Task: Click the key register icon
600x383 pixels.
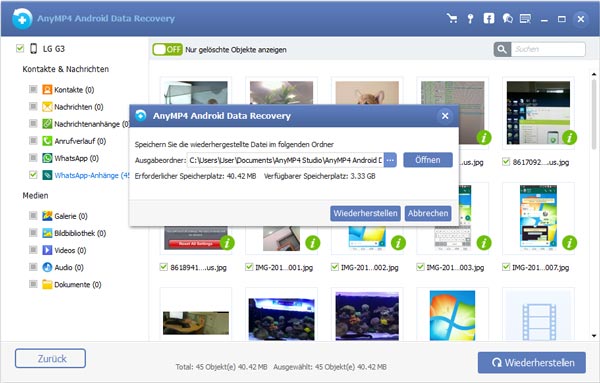Action: (x=470, y=18)
